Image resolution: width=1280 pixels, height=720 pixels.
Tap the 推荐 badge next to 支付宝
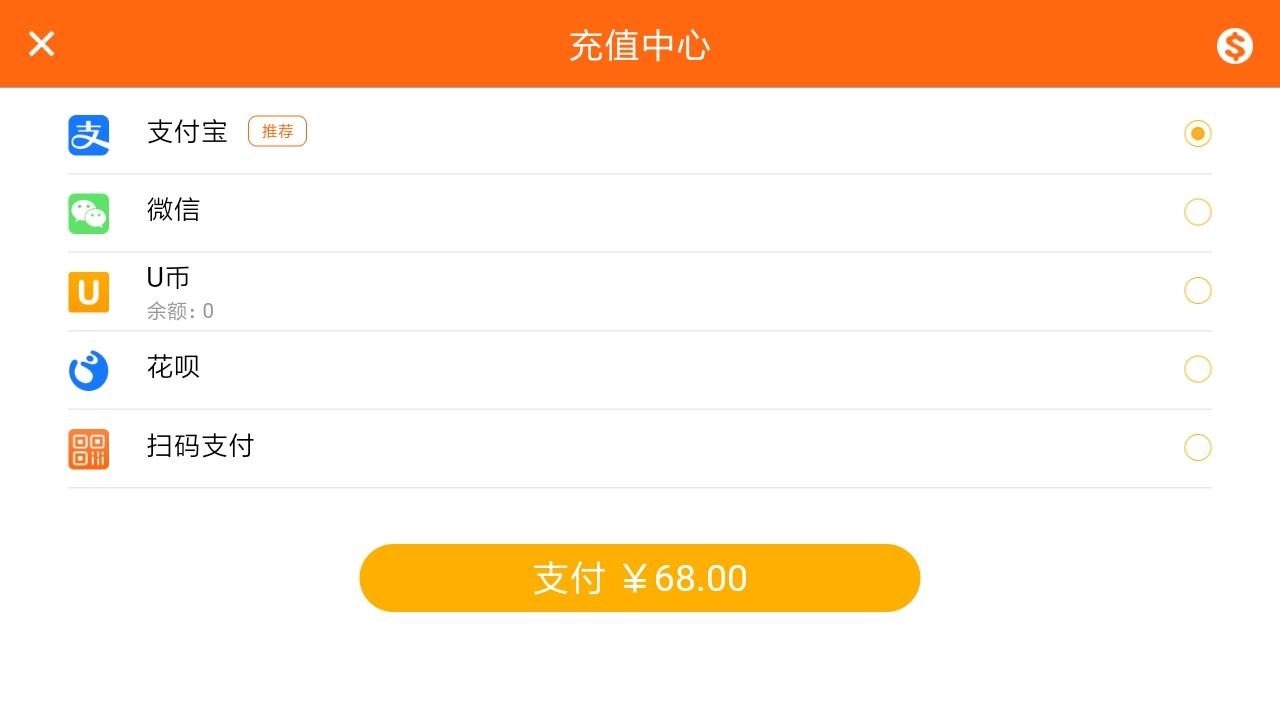point(277,131)
